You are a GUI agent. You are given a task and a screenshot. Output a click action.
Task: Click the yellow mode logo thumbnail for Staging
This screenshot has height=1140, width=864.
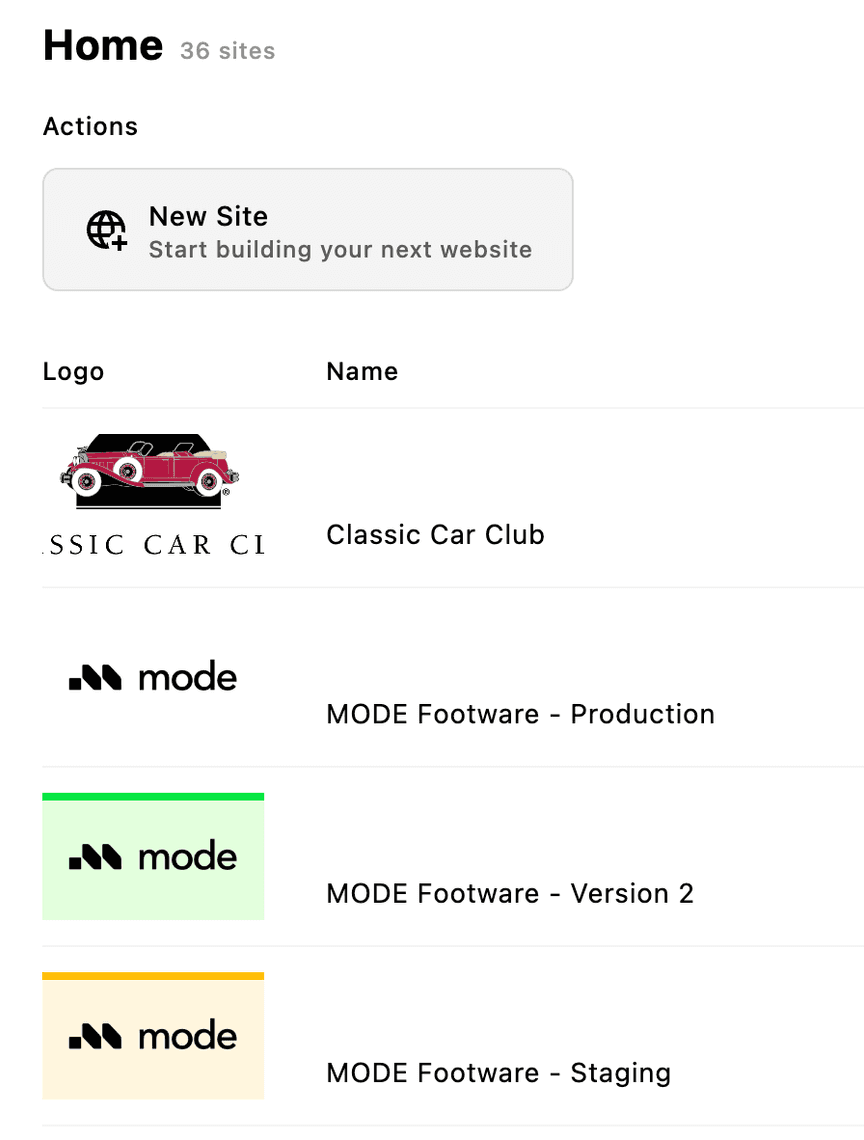tap(153, 1038)
